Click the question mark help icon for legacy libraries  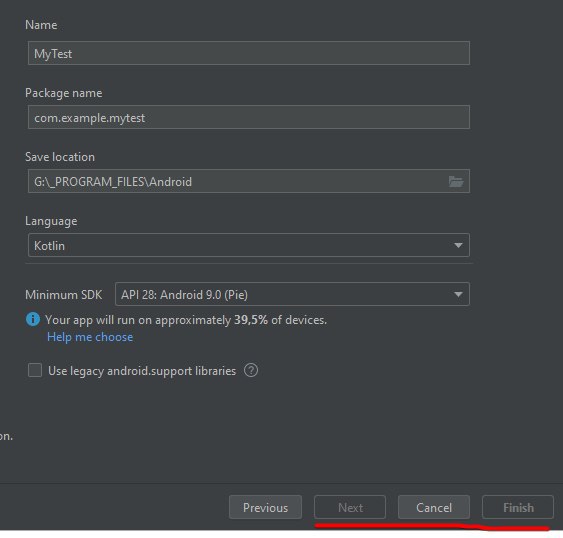tap(251, 370)
